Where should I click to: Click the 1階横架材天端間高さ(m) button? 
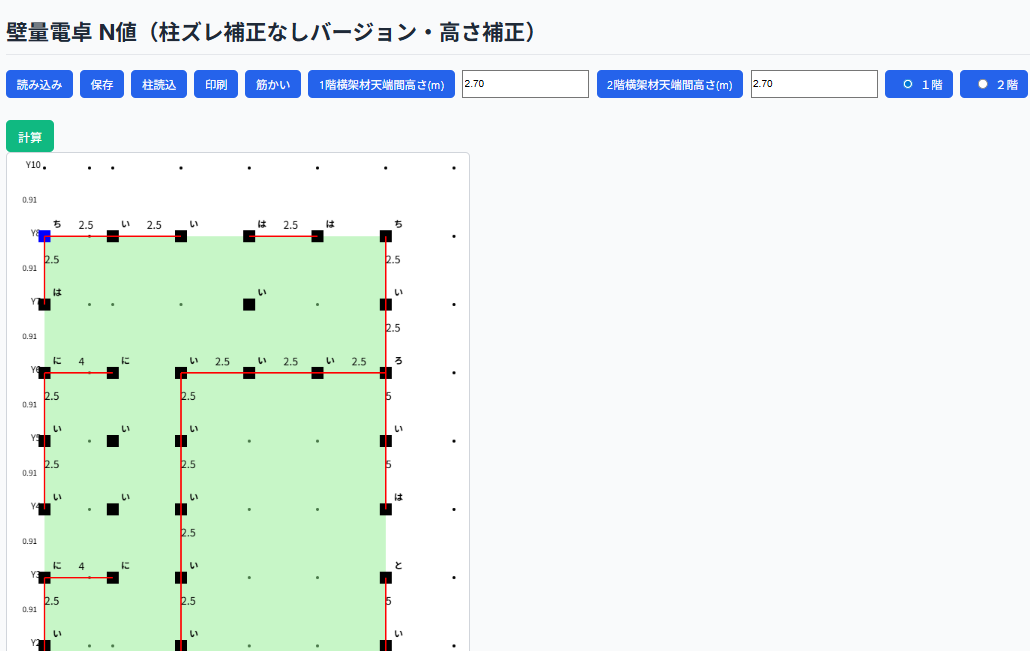(381, 84)
